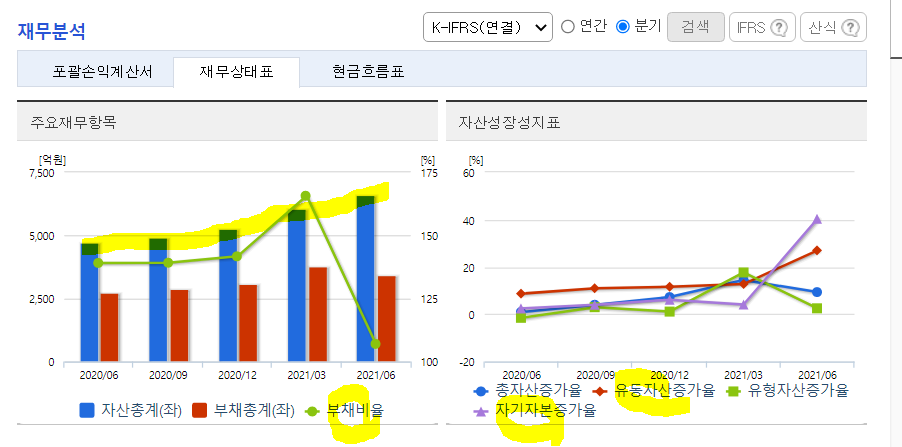Toggle the 부채총계(좌) legend entry
Viewport: 902px width, 447px height.
pyautogui.click(x=243, y=411)
